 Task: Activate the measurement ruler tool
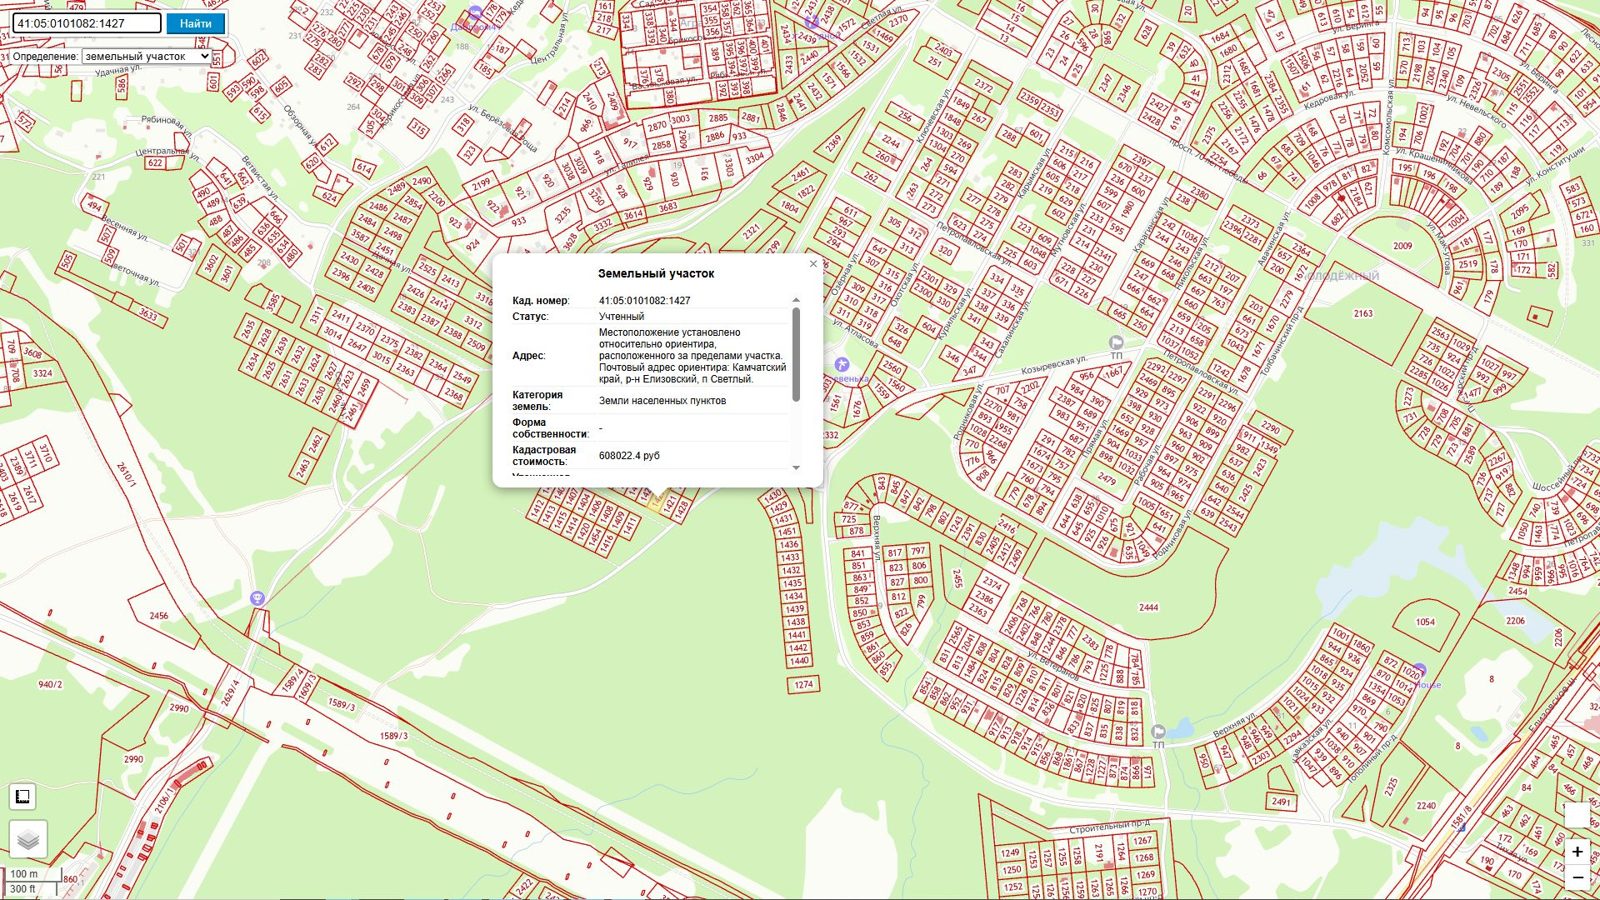[x=22, y=796]
